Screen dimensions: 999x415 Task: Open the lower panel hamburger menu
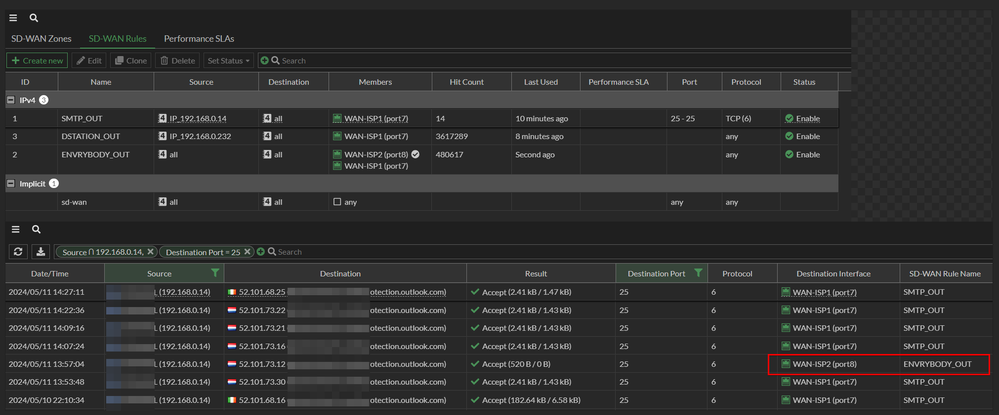click(14, 230)
